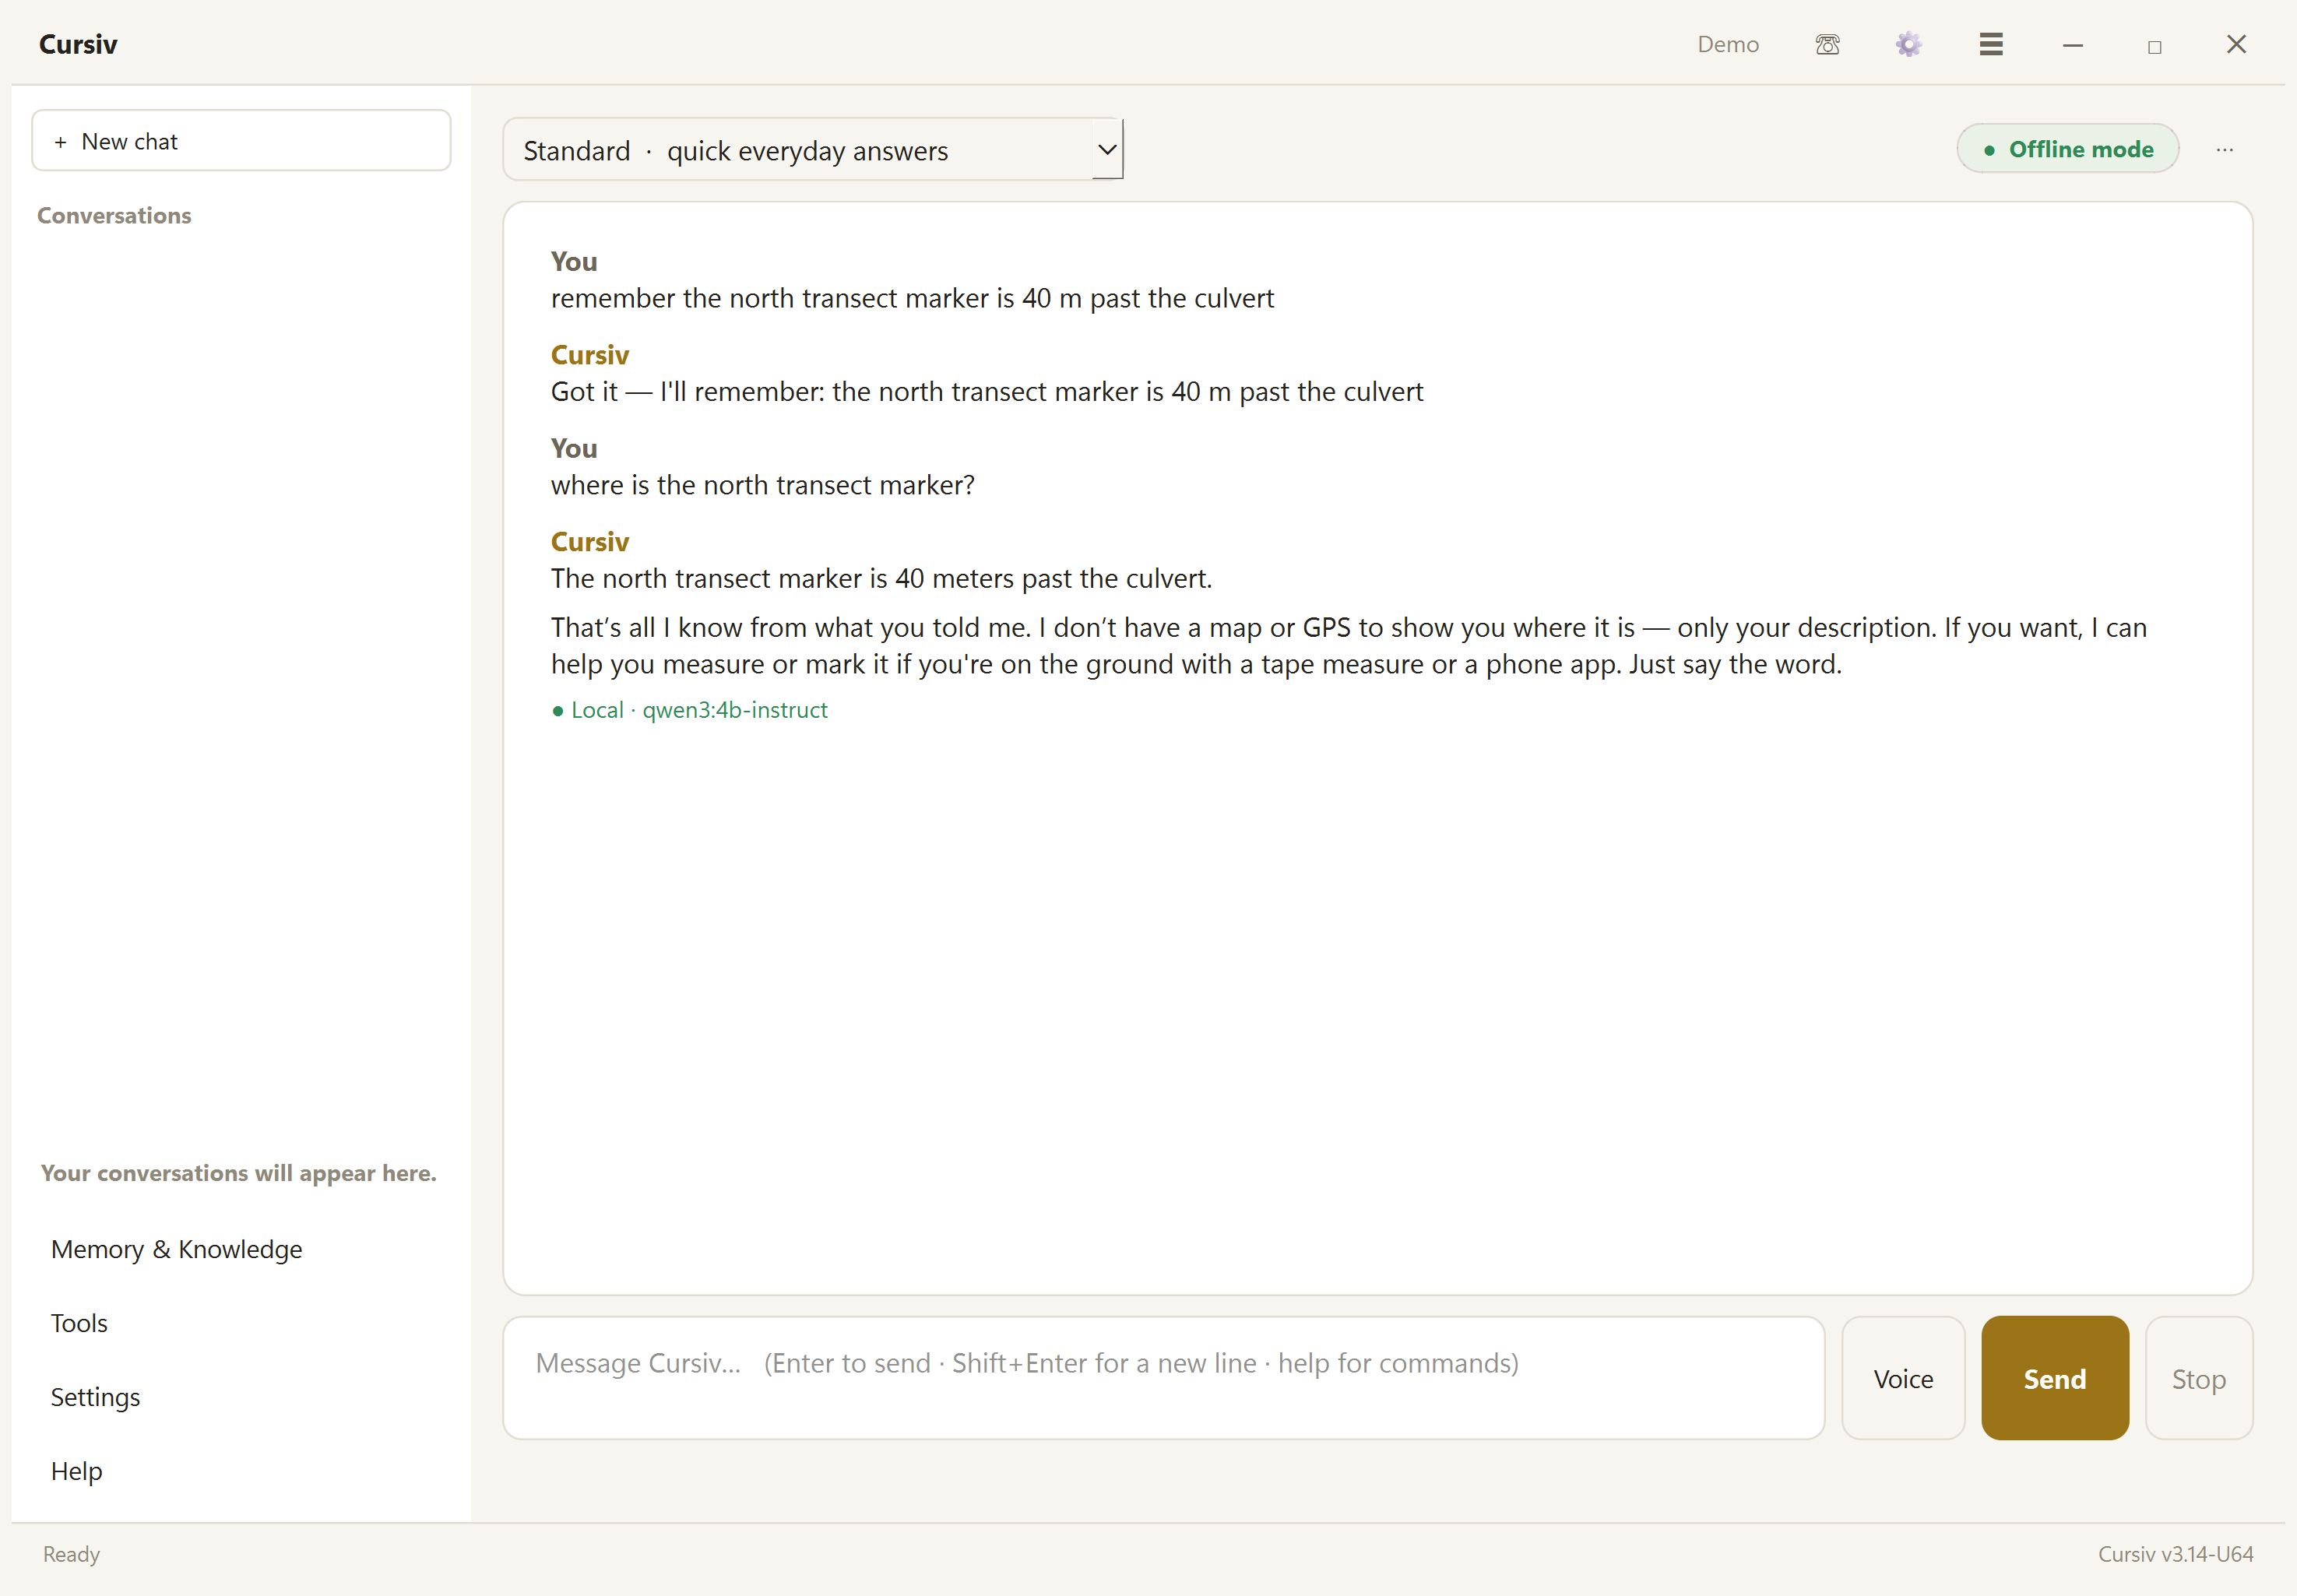
Task: Click the Local qwen3:4b-instruct model label
Action: point(689,710)
